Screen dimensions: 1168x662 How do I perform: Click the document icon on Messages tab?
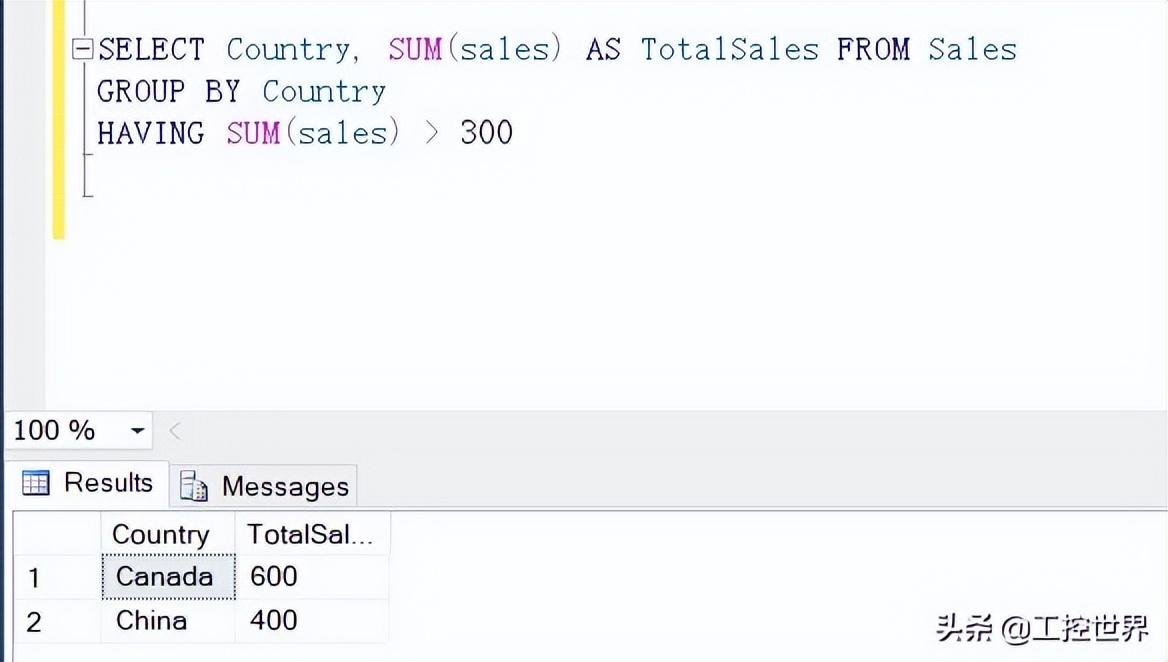pyautogui.click(x=194, y=487)
